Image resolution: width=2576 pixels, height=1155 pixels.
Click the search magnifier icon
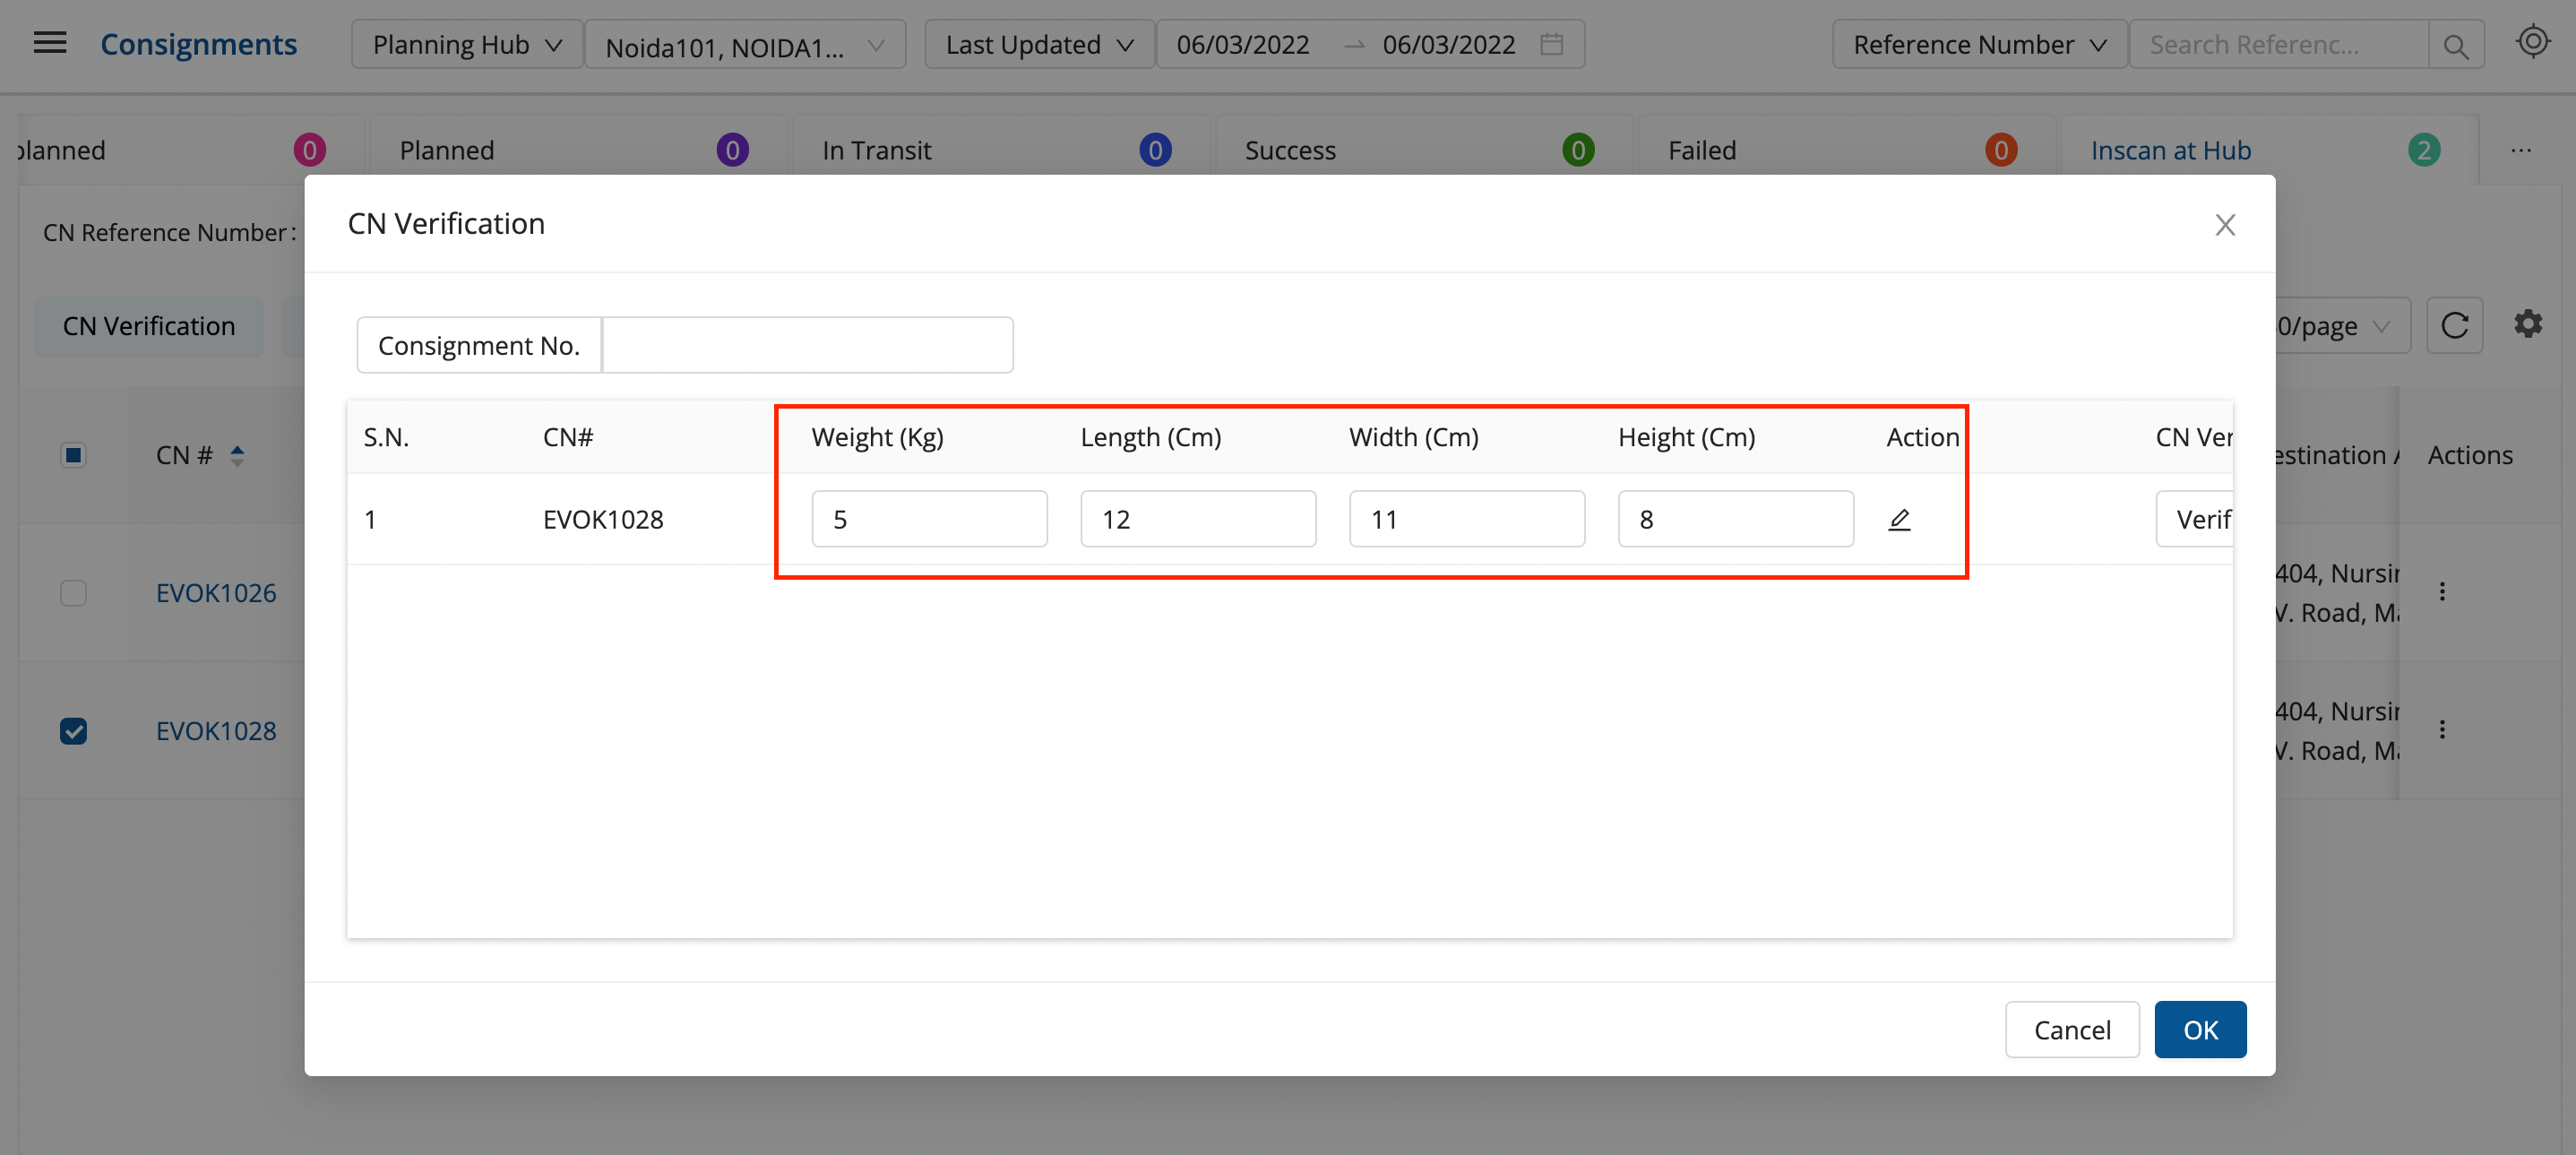click(x=2455, y=46)
